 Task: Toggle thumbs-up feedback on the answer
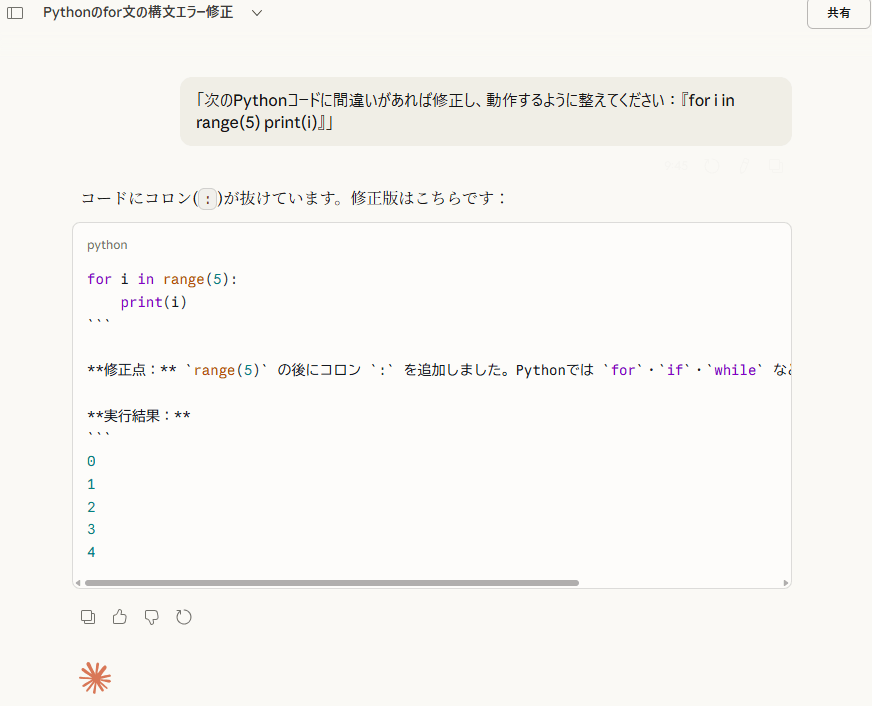[120, 617]
